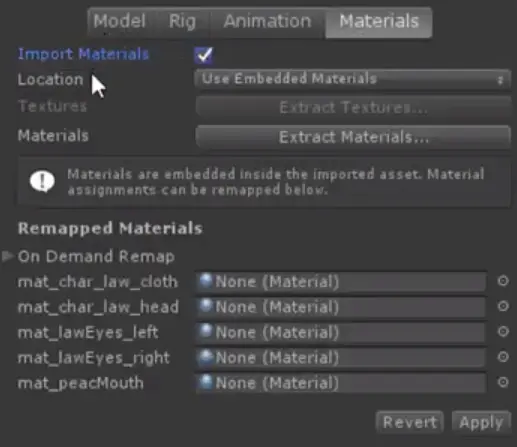Open object picker for mat_lawEyes_right
This screenshot has width=517, height=447.
coord(503,357)
